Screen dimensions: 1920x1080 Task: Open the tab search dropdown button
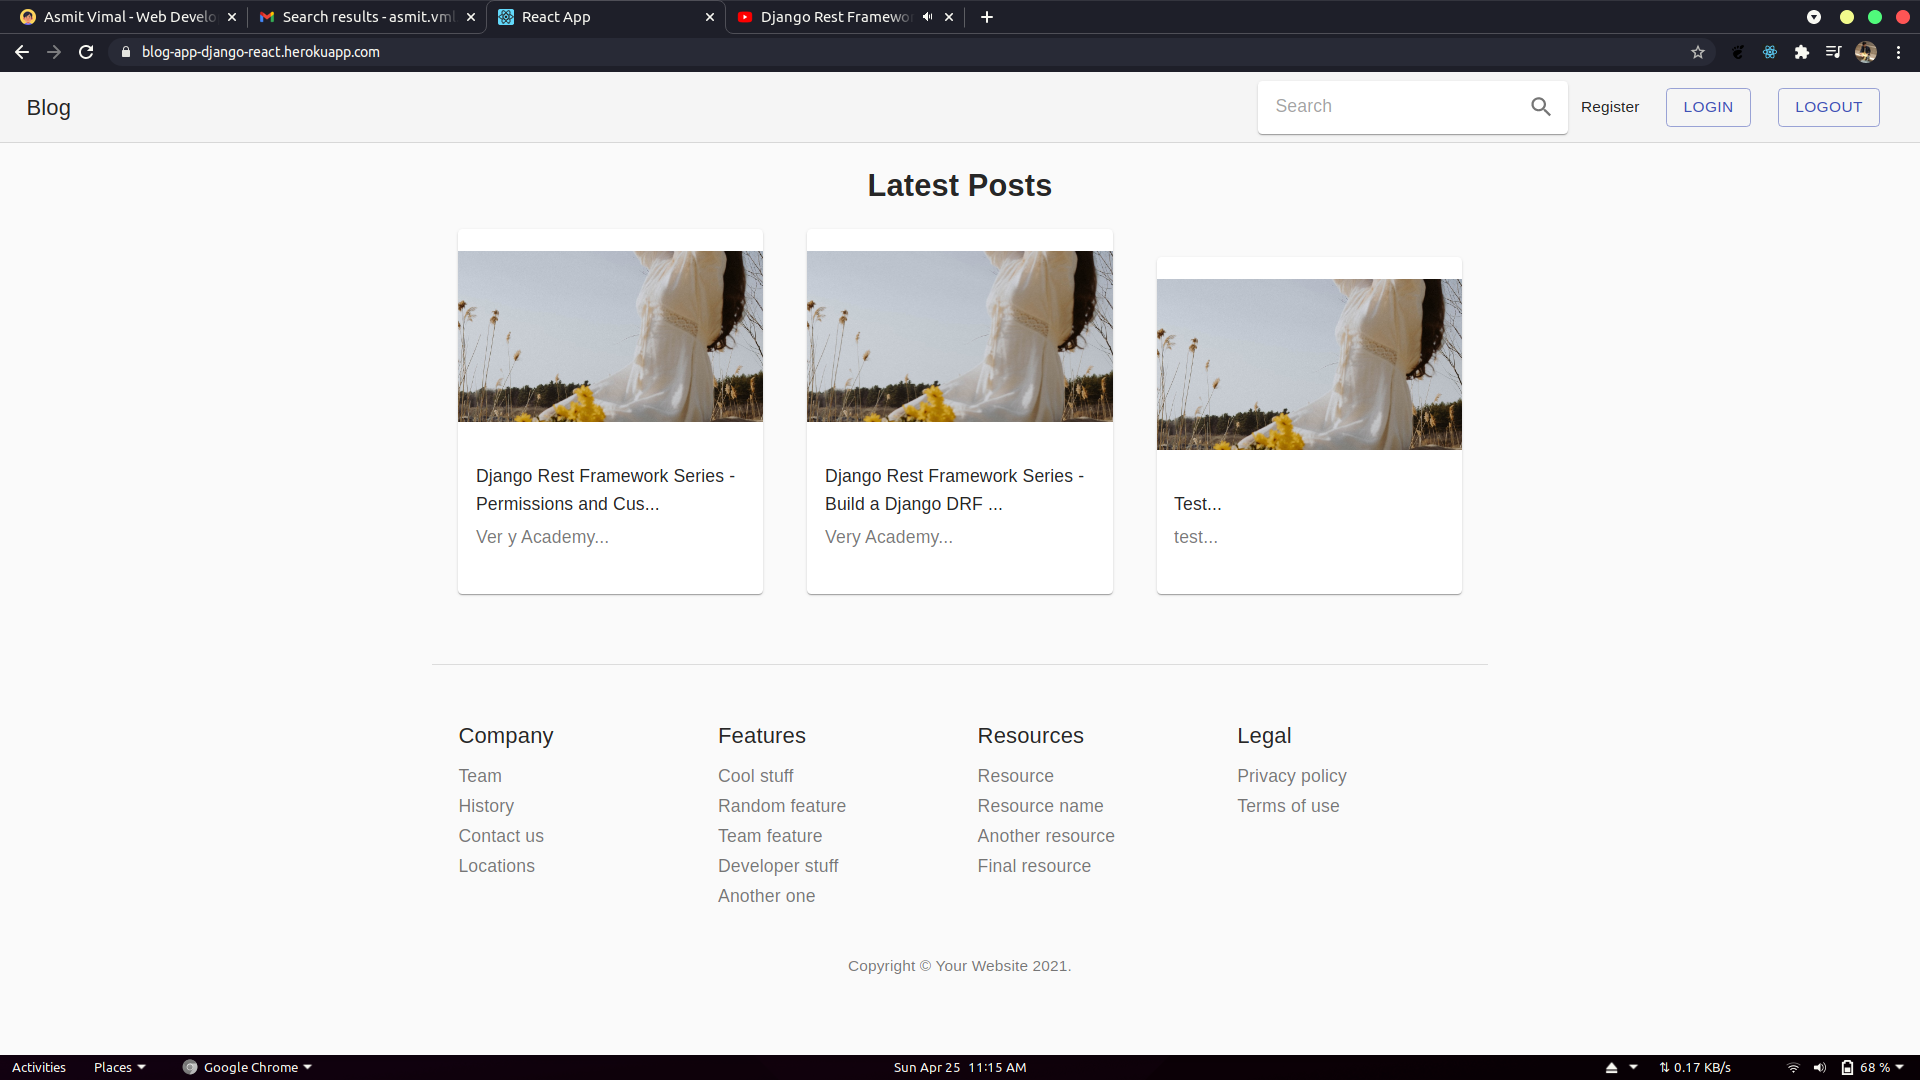[x=1814, y=17]
